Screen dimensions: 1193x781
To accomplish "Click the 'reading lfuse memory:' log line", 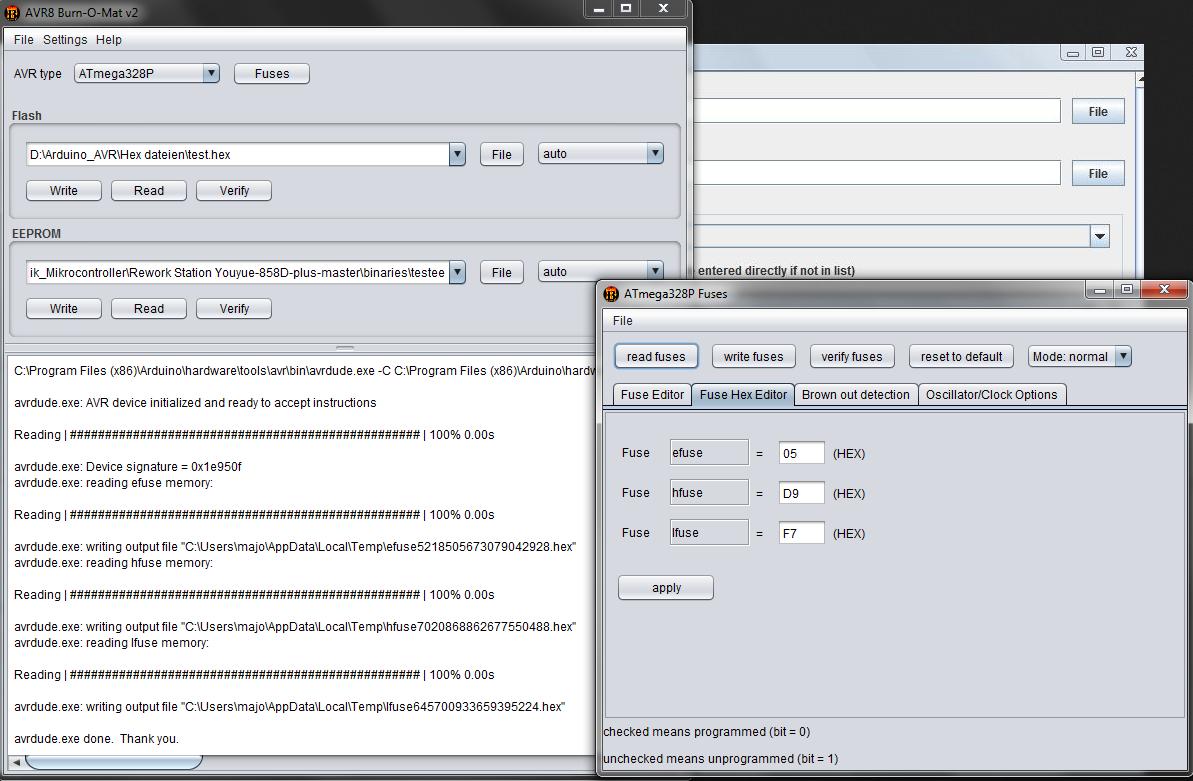I will pos(111,642).
